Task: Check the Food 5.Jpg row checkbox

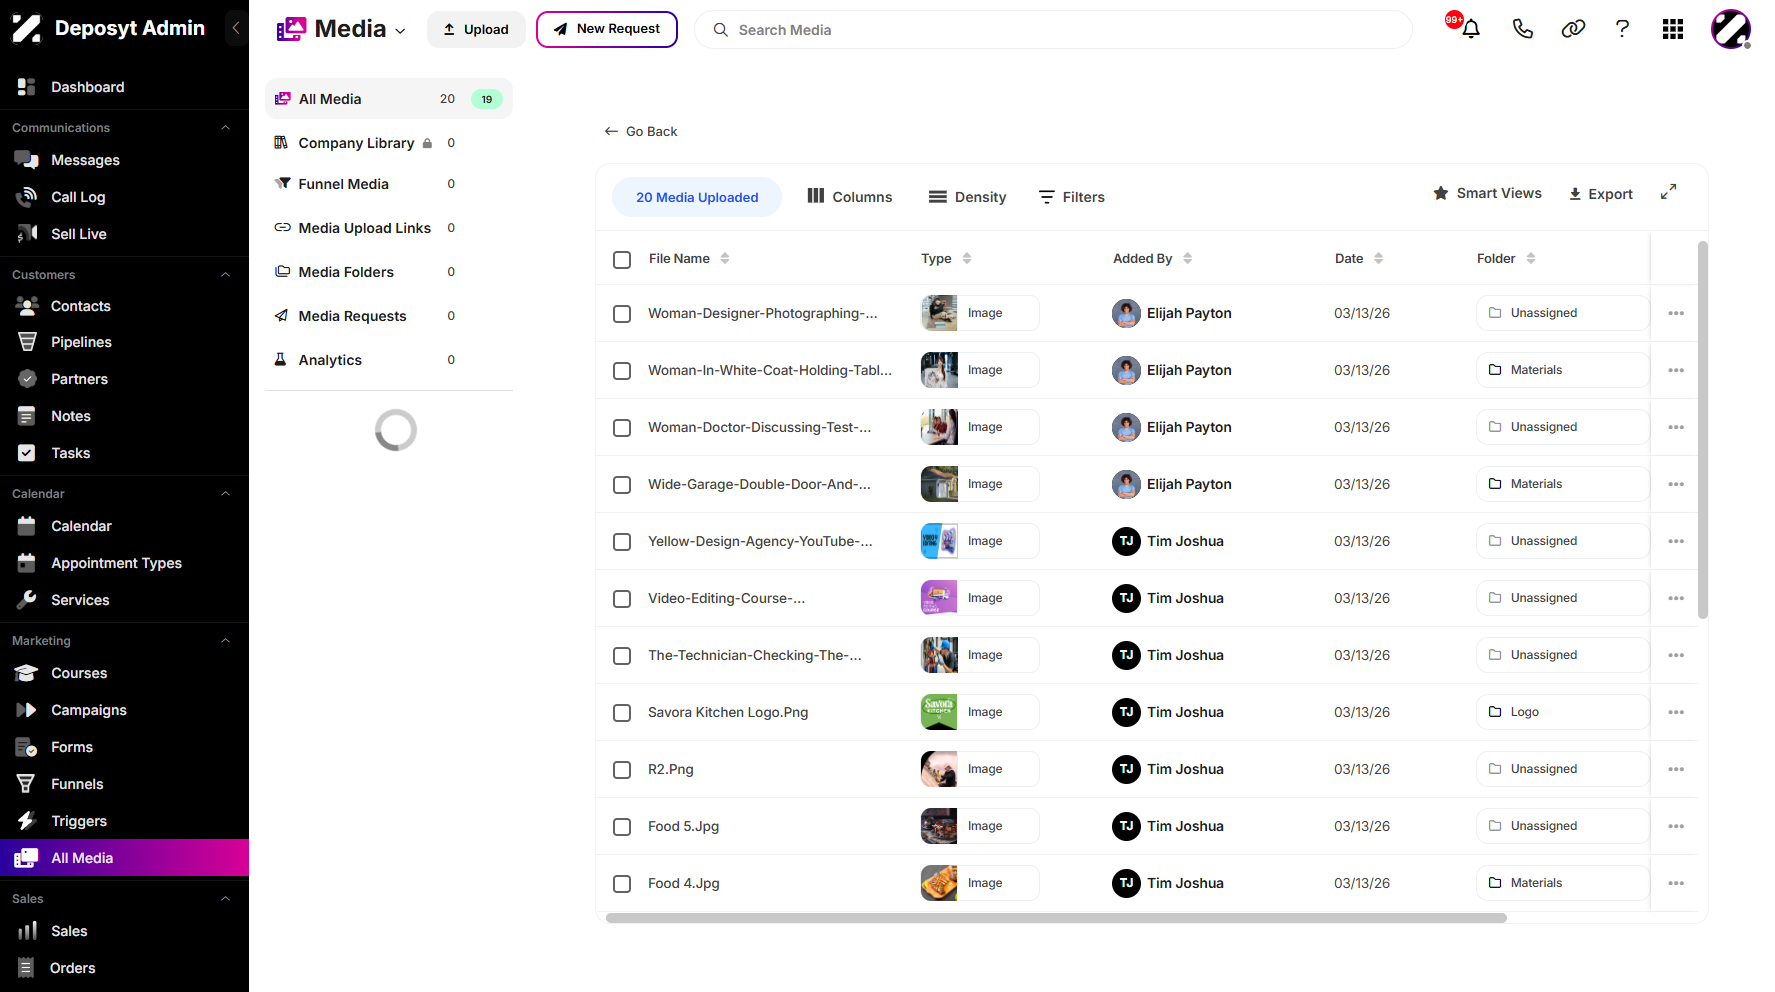Action: [x=622, y=827]
